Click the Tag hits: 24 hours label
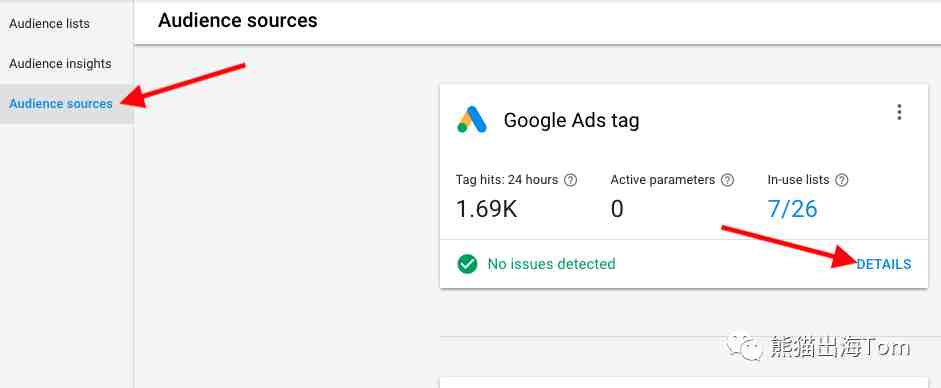Viewport: 941px width, 388px height. click(507, 180)
